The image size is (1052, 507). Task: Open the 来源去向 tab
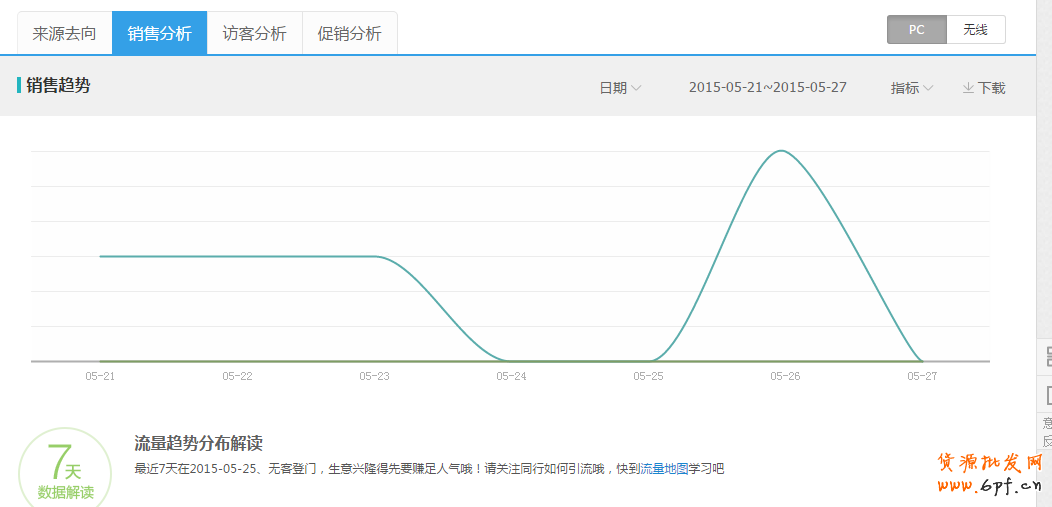point(65,34)
